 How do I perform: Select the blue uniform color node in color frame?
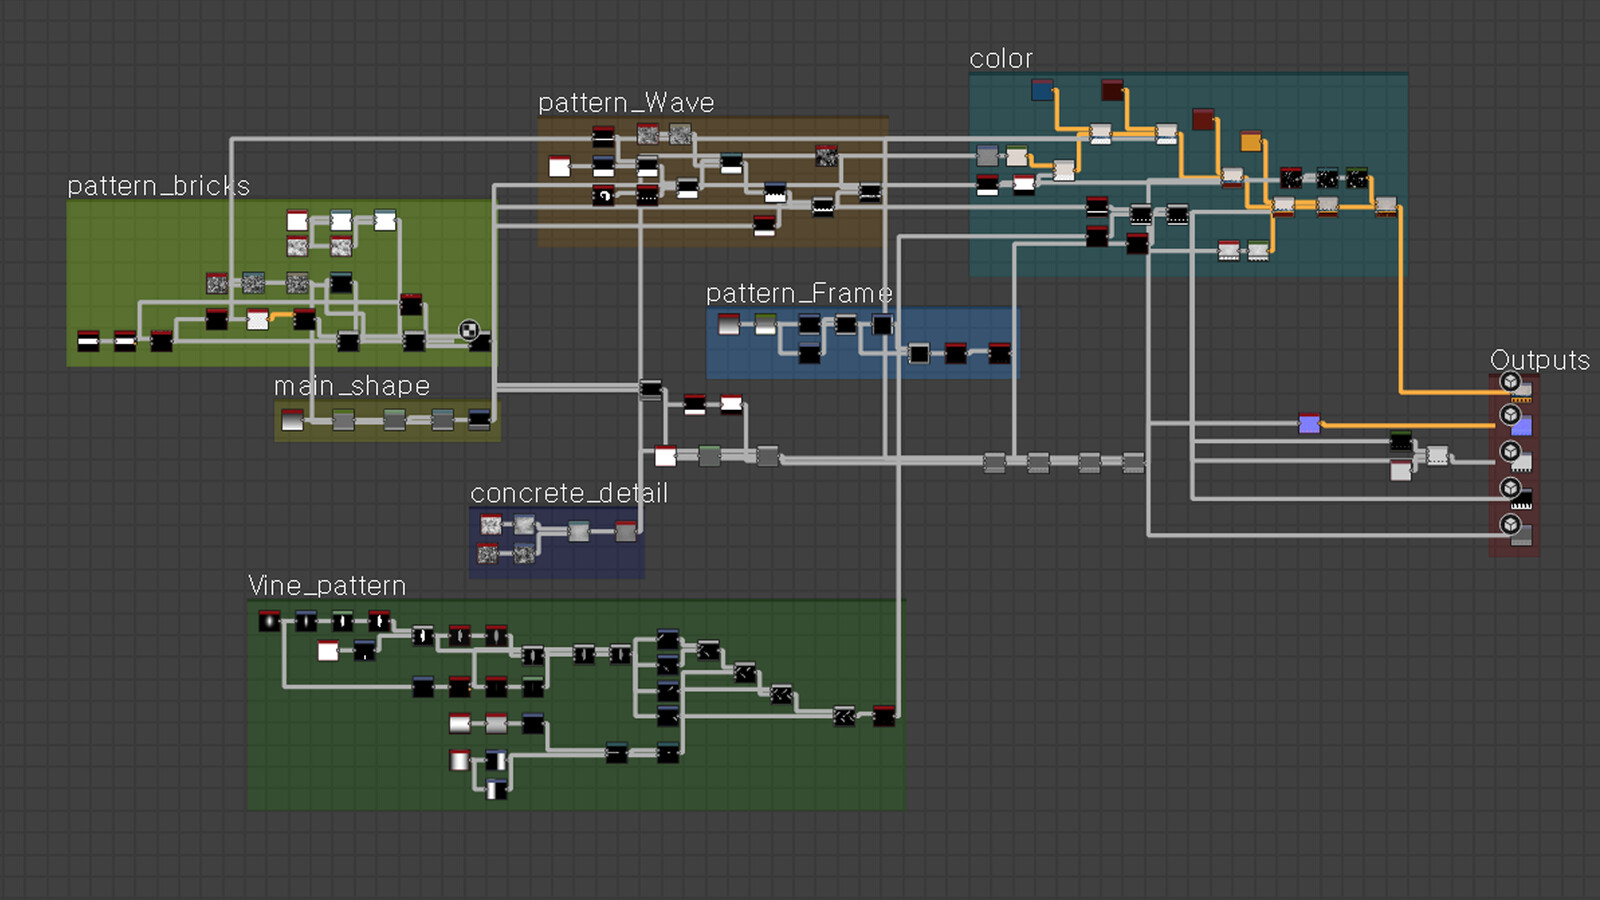[x=1042, y=91]
